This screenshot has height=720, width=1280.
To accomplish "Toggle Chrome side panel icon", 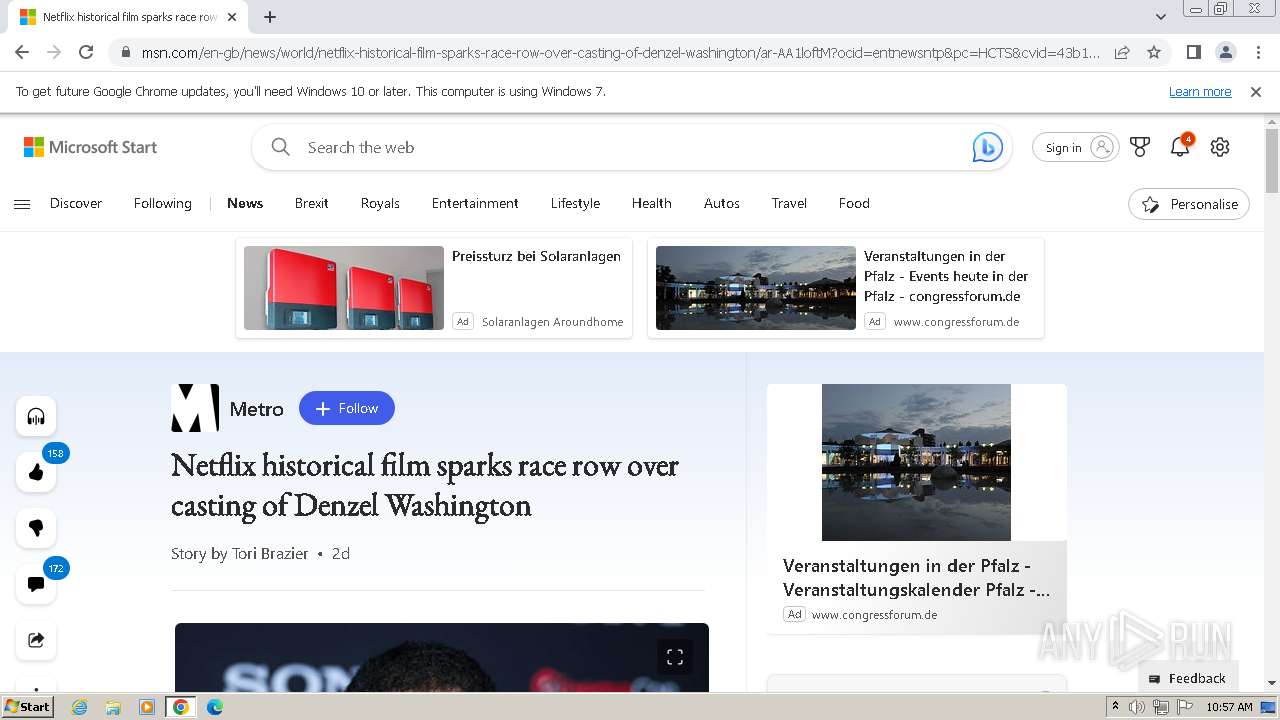I will click(1193, 52).
